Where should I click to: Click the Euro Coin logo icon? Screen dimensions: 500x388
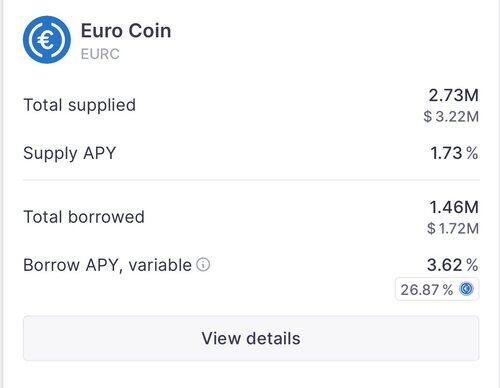pos(47,40)
